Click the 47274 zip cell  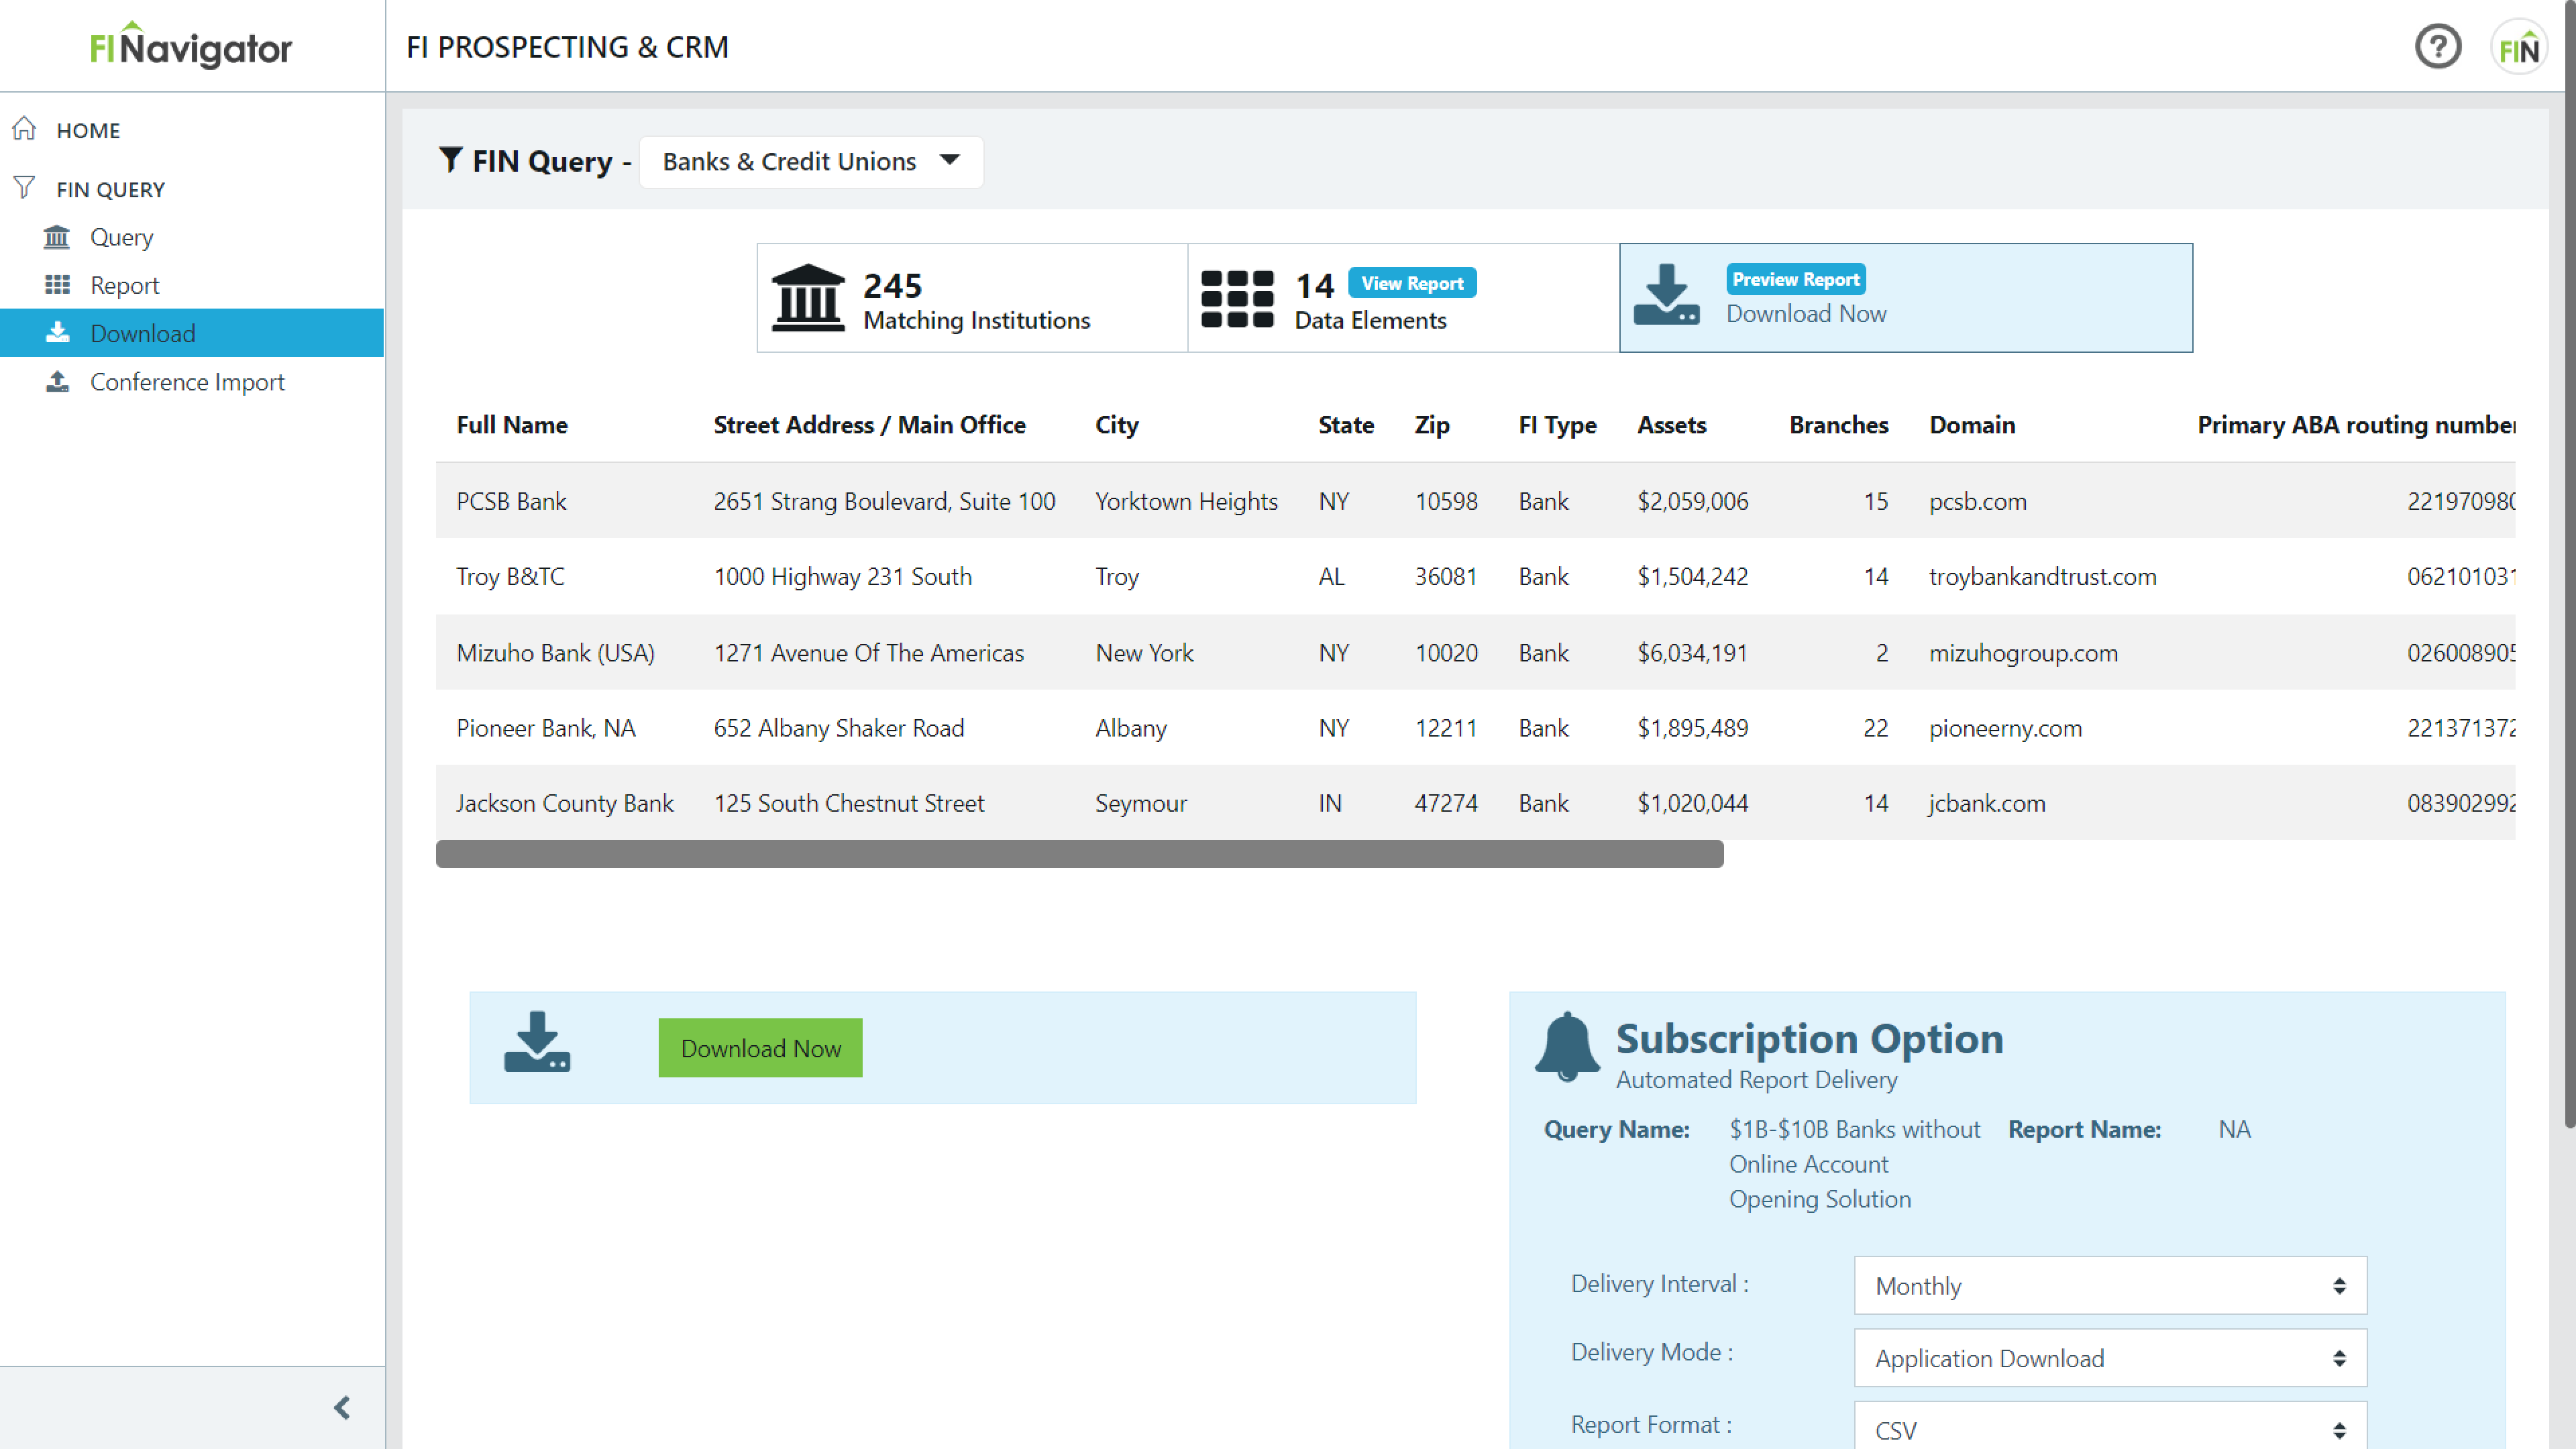coord(1445,803)
